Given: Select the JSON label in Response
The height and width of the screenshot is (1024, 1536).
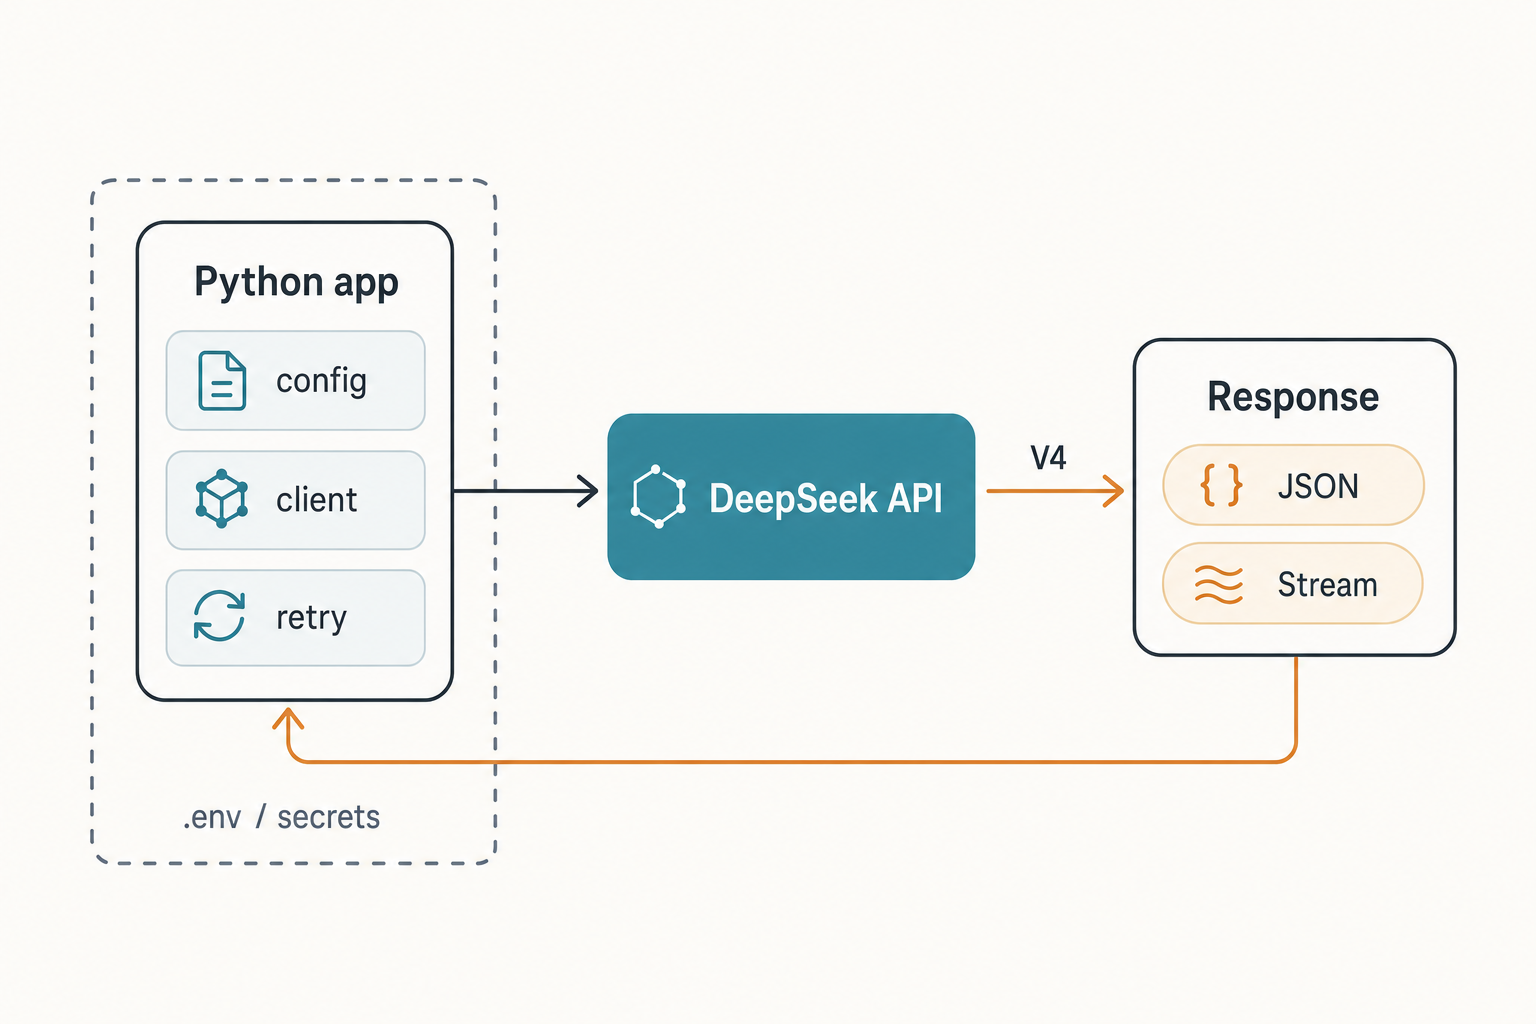Looking at the screenshot, I should pyautogui.click(x=1318, y=486).
